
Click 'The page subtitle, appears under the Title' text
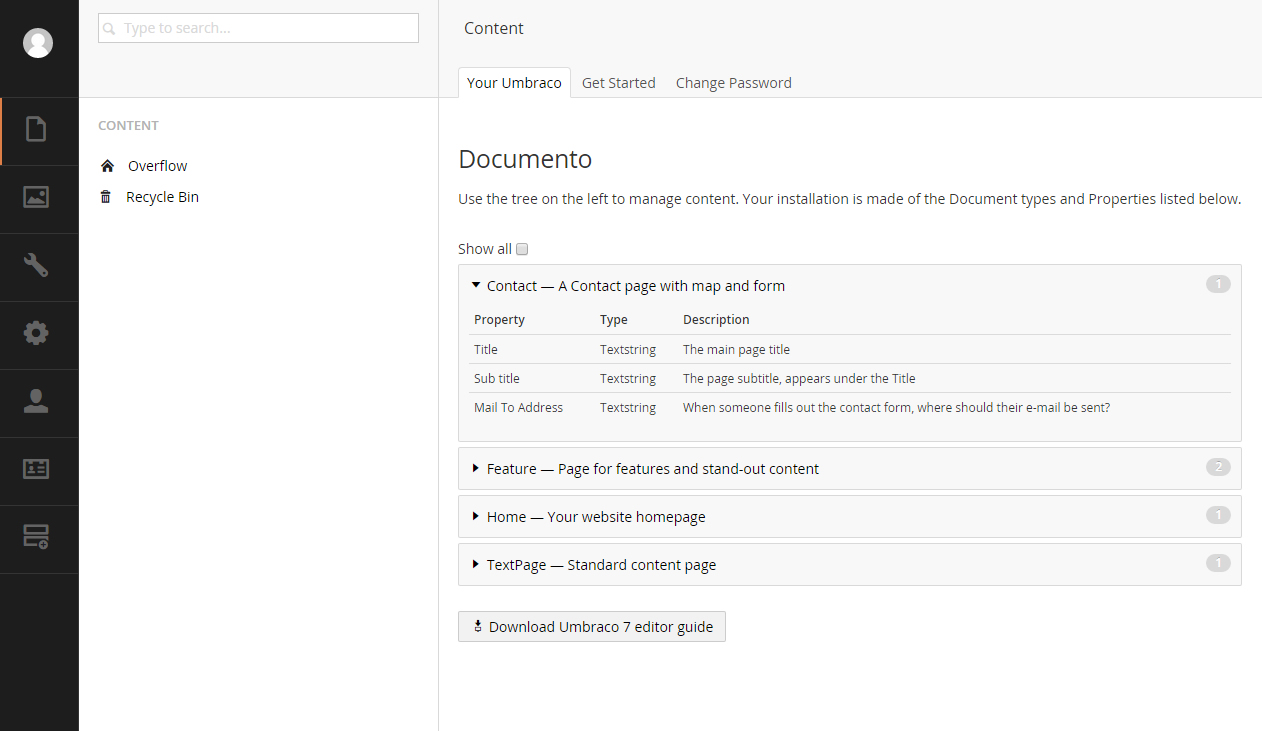[x=799, y=379]
